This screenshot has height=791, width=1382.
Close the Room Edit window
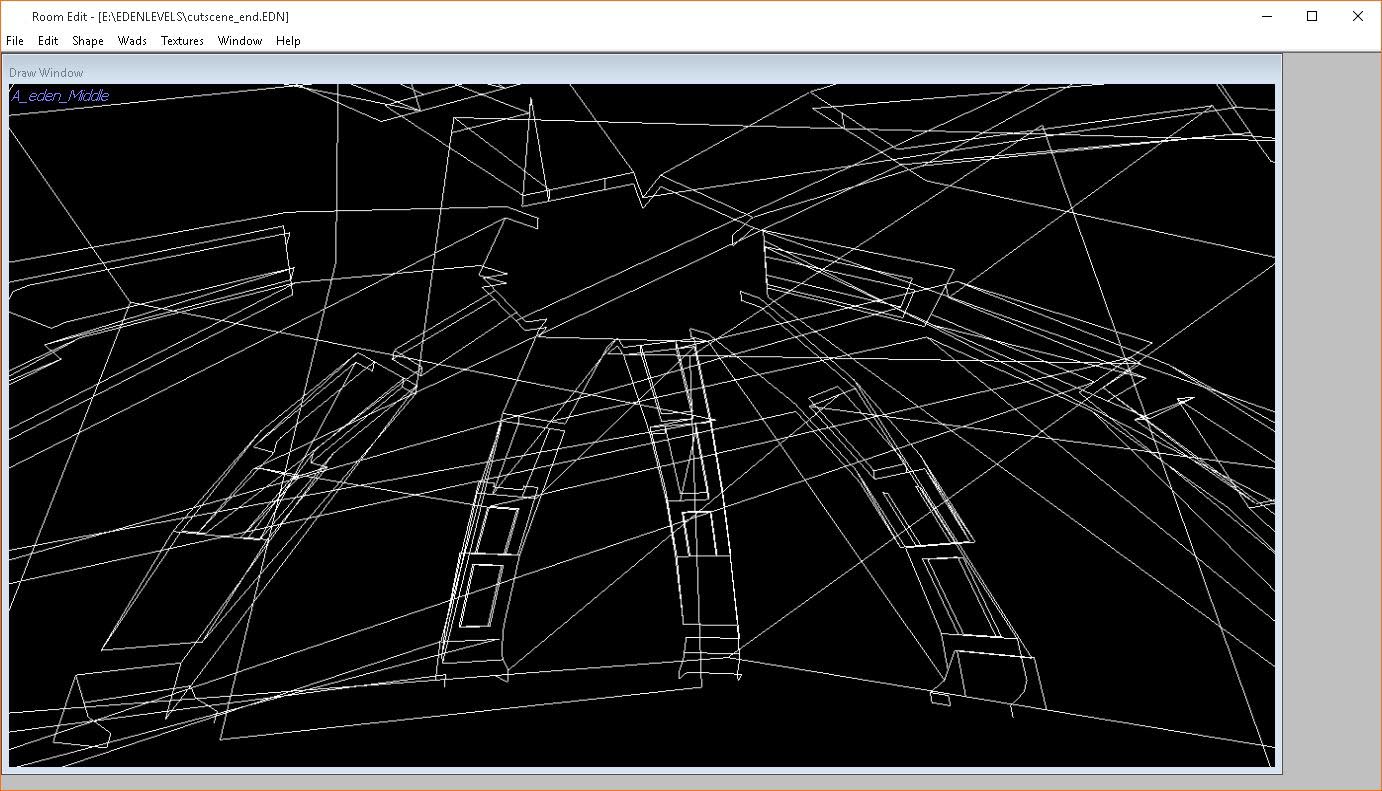click(x=1358, y=16)
